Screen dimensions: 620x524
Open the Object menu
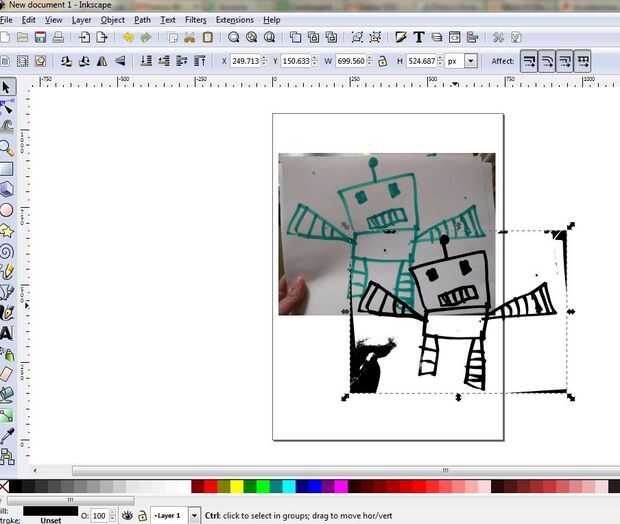[x=113, y=20]
